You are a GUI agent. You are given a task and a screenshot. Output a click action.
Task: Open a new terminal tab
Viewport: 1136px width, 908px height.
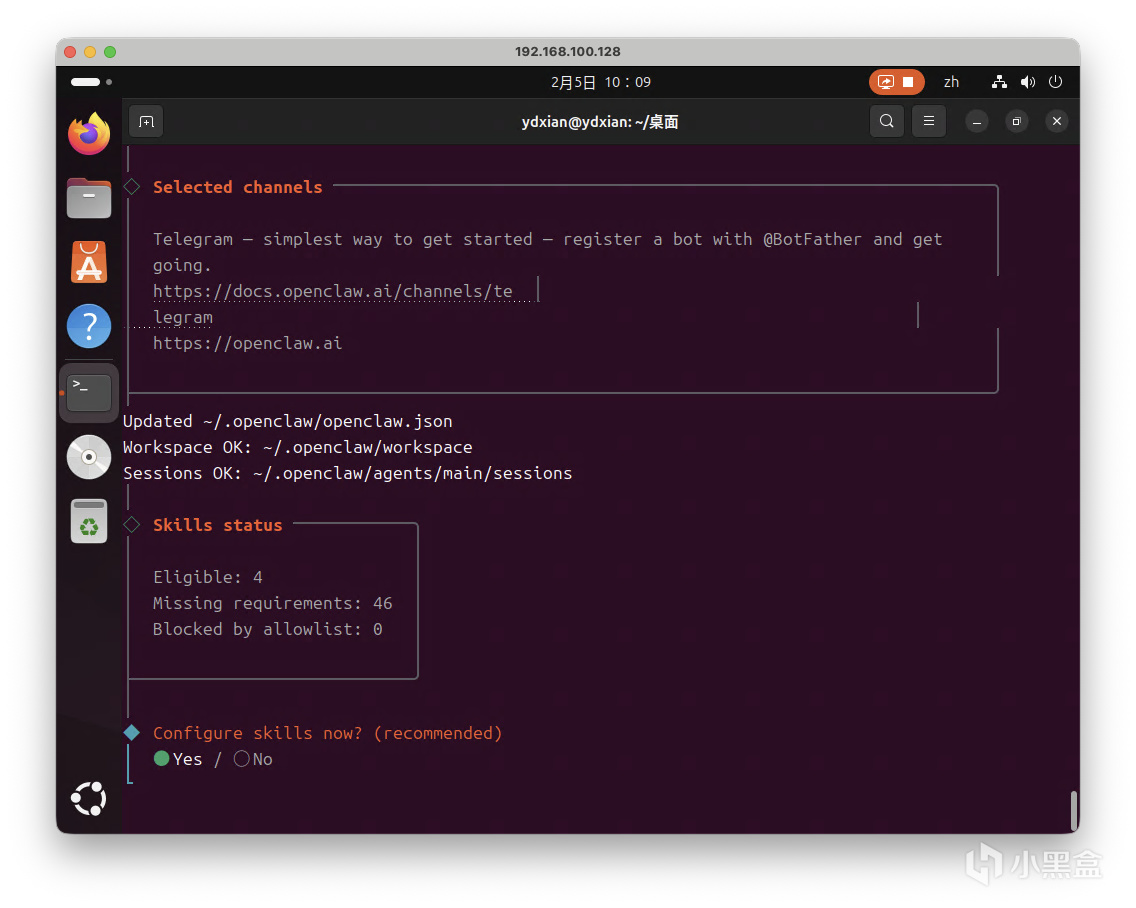pos(146,121)
